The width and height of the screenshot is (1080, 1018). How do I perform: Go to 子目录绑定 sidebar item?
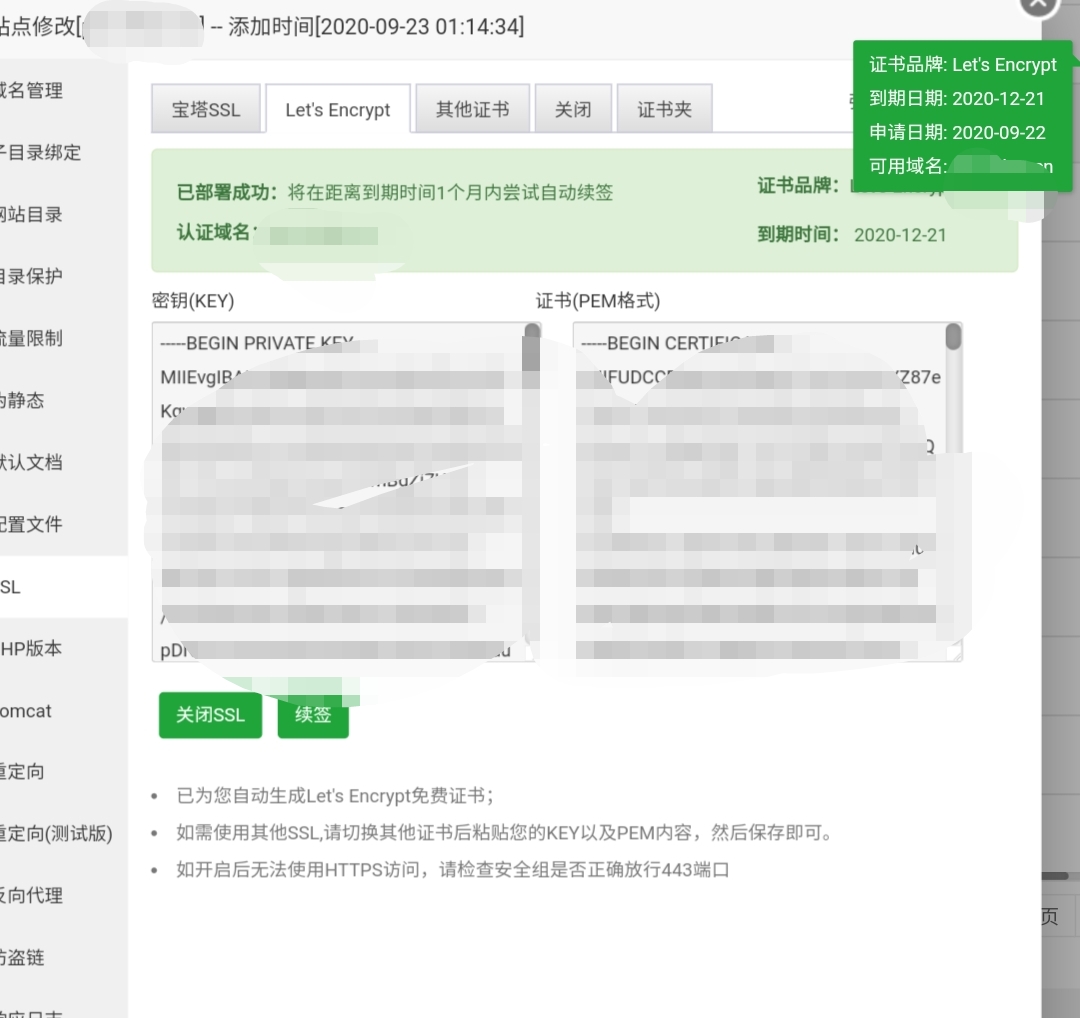pos(63,152)
